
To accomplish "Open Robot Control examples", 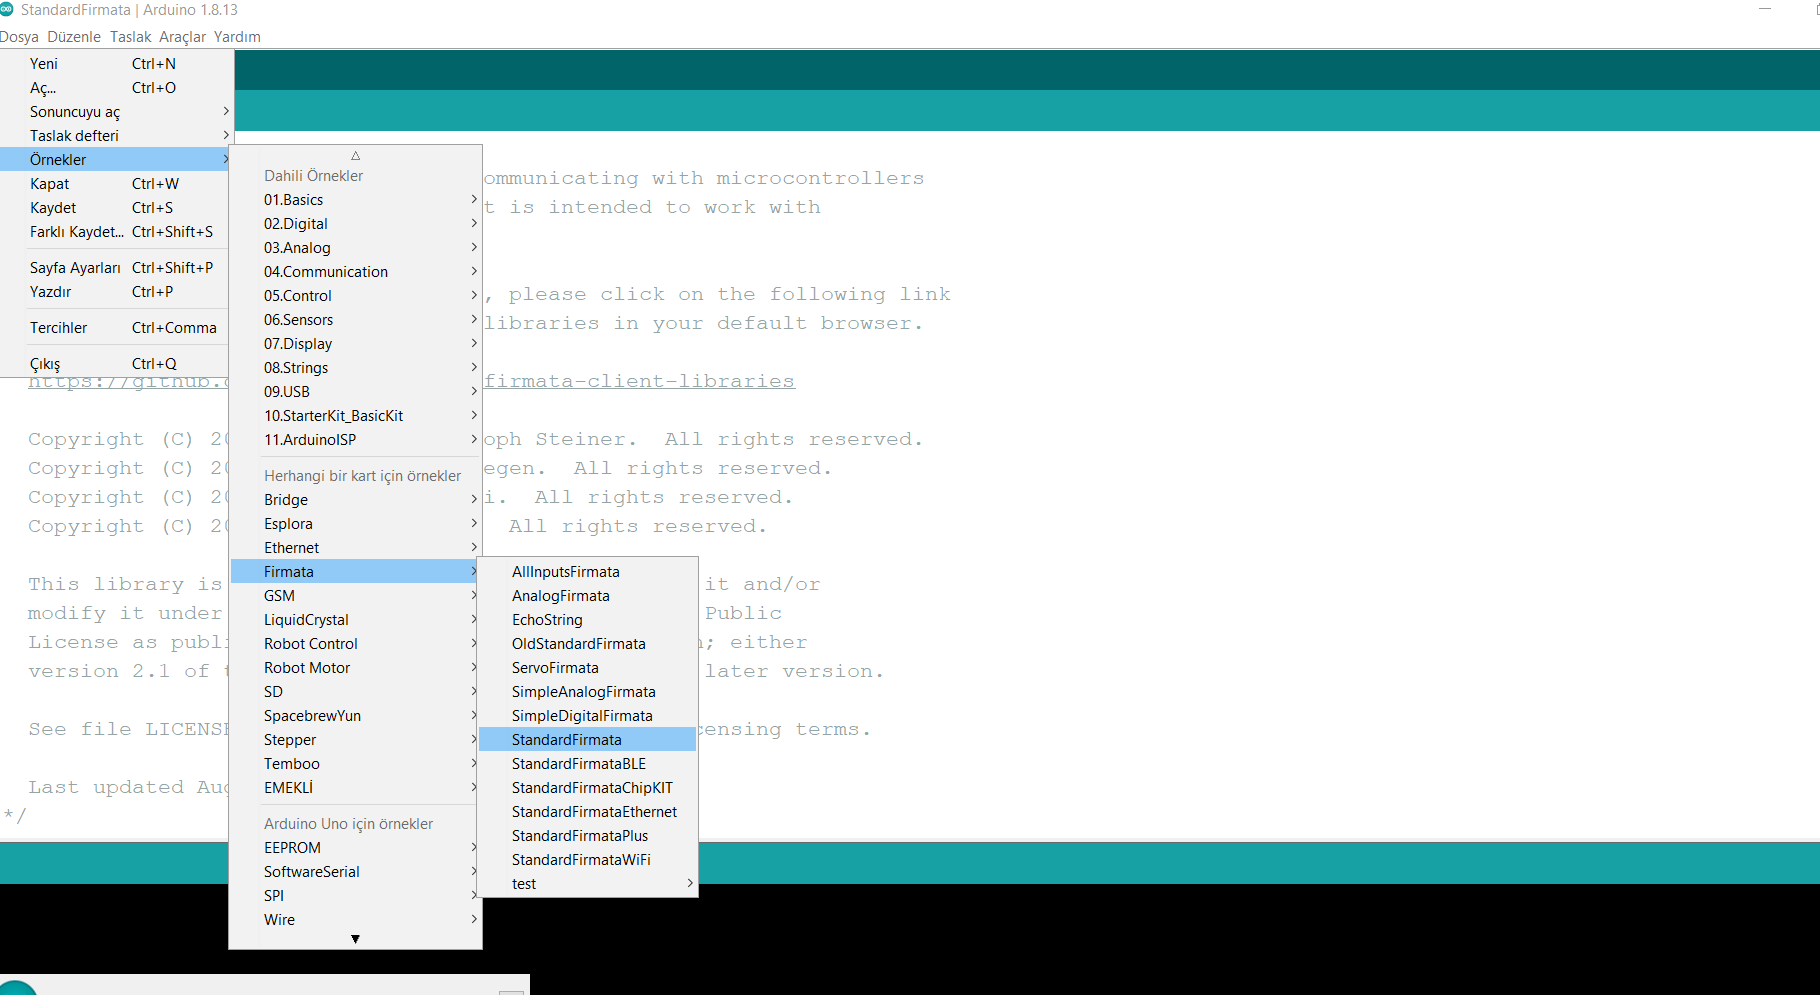I will click(356, 644).
